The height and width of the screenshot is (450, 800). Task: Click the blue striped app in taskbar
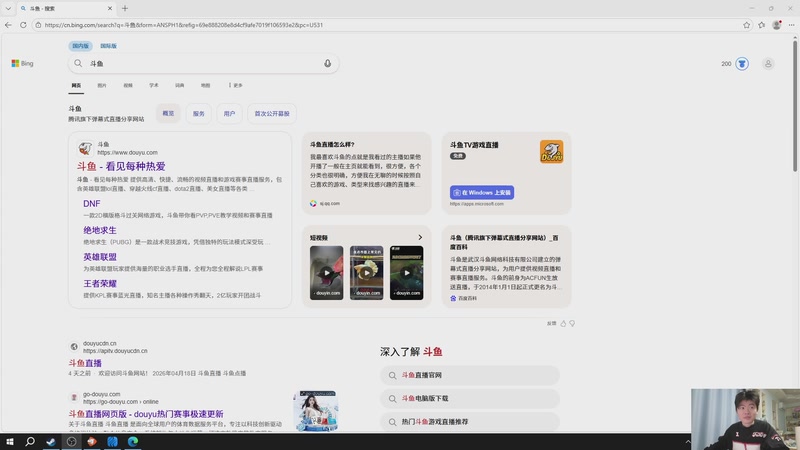[112, 441]
